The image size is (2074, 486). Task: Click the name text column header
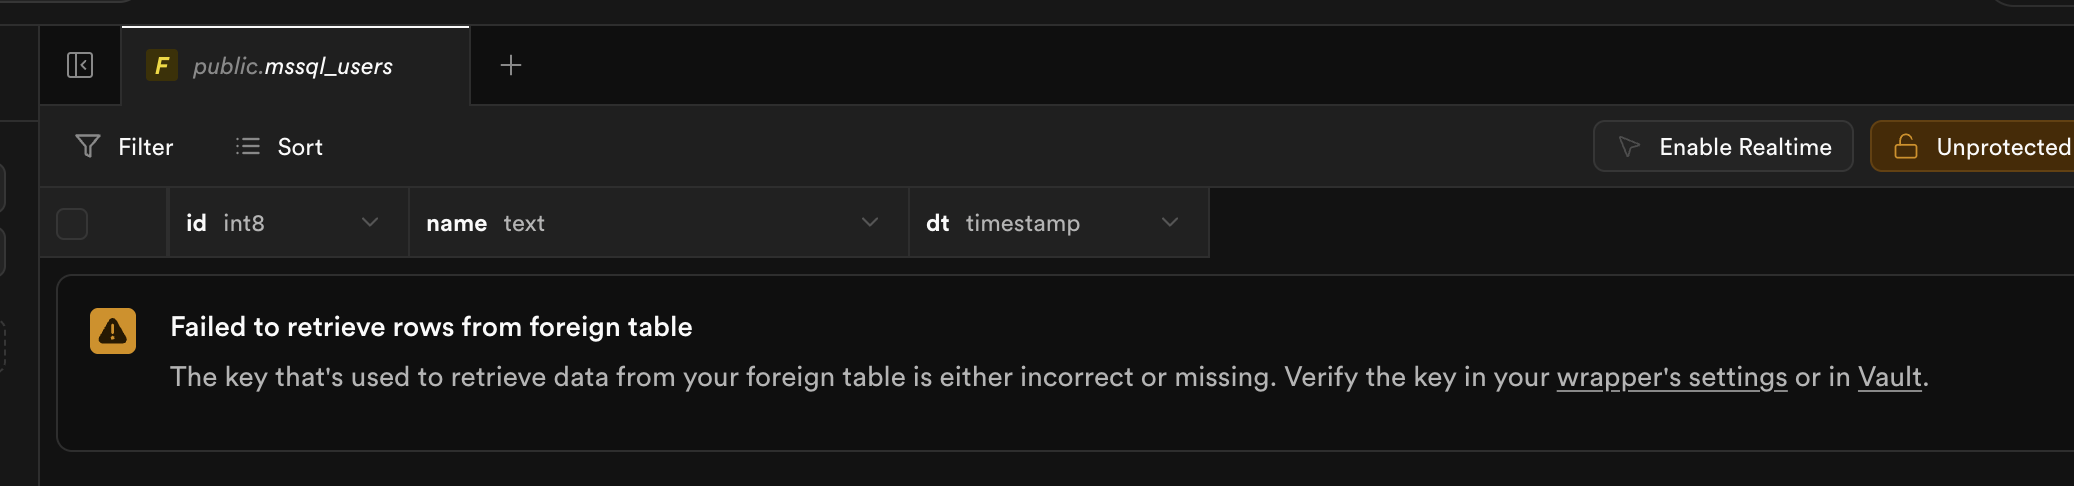[485, 223]
